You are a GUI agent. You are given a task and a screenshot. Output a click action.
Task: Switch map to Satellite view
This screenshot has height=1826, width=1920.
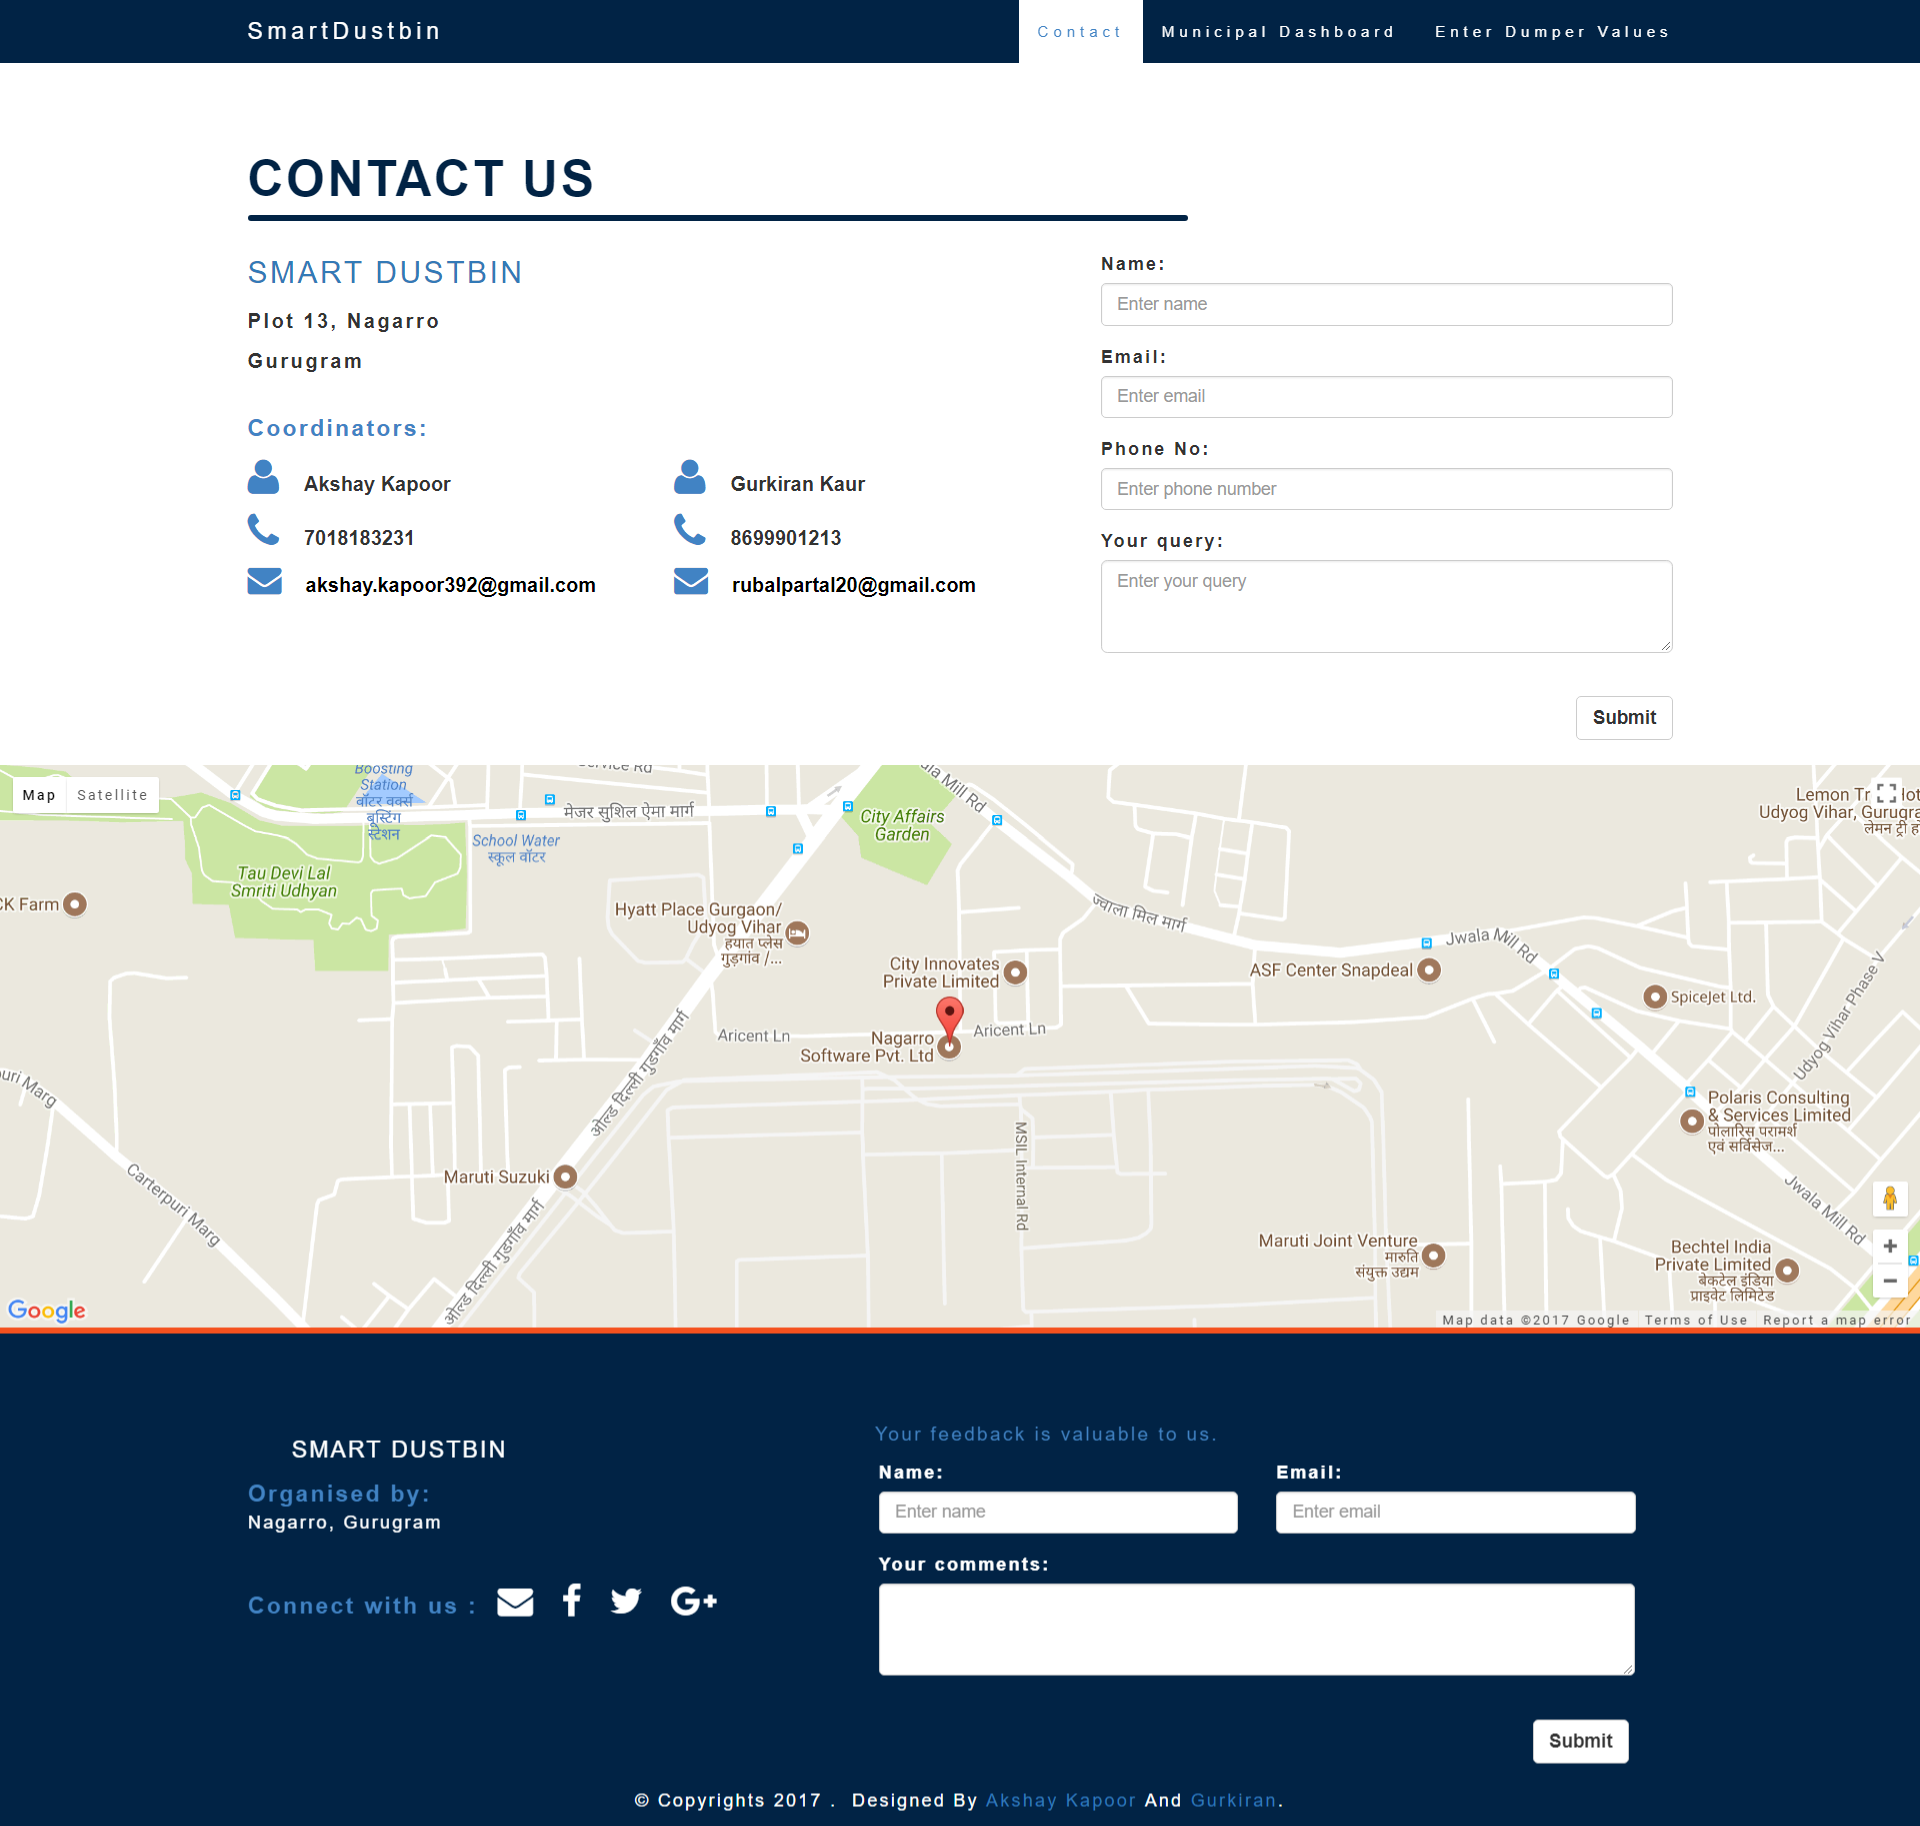coord(112,795)
